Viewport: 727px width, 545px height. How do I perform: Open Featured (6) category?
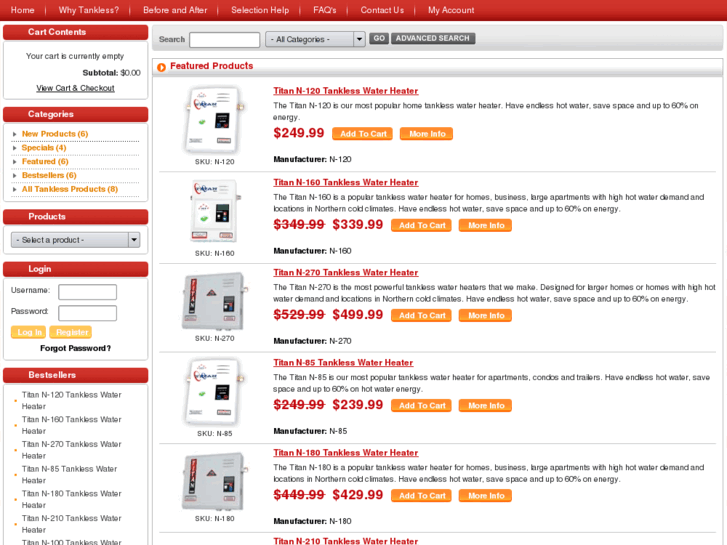45,161
